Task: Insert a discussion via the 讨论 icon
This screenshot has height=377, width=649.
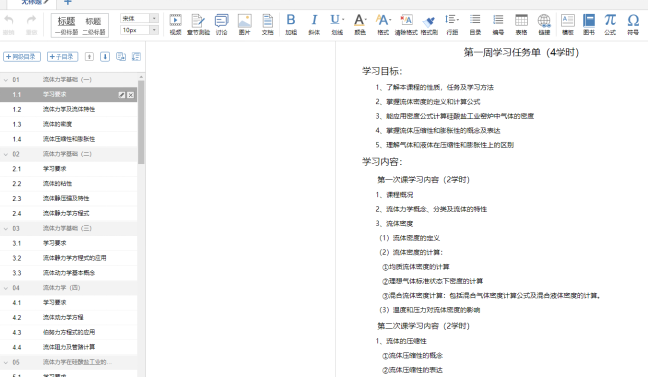Action: click(221, 24)
